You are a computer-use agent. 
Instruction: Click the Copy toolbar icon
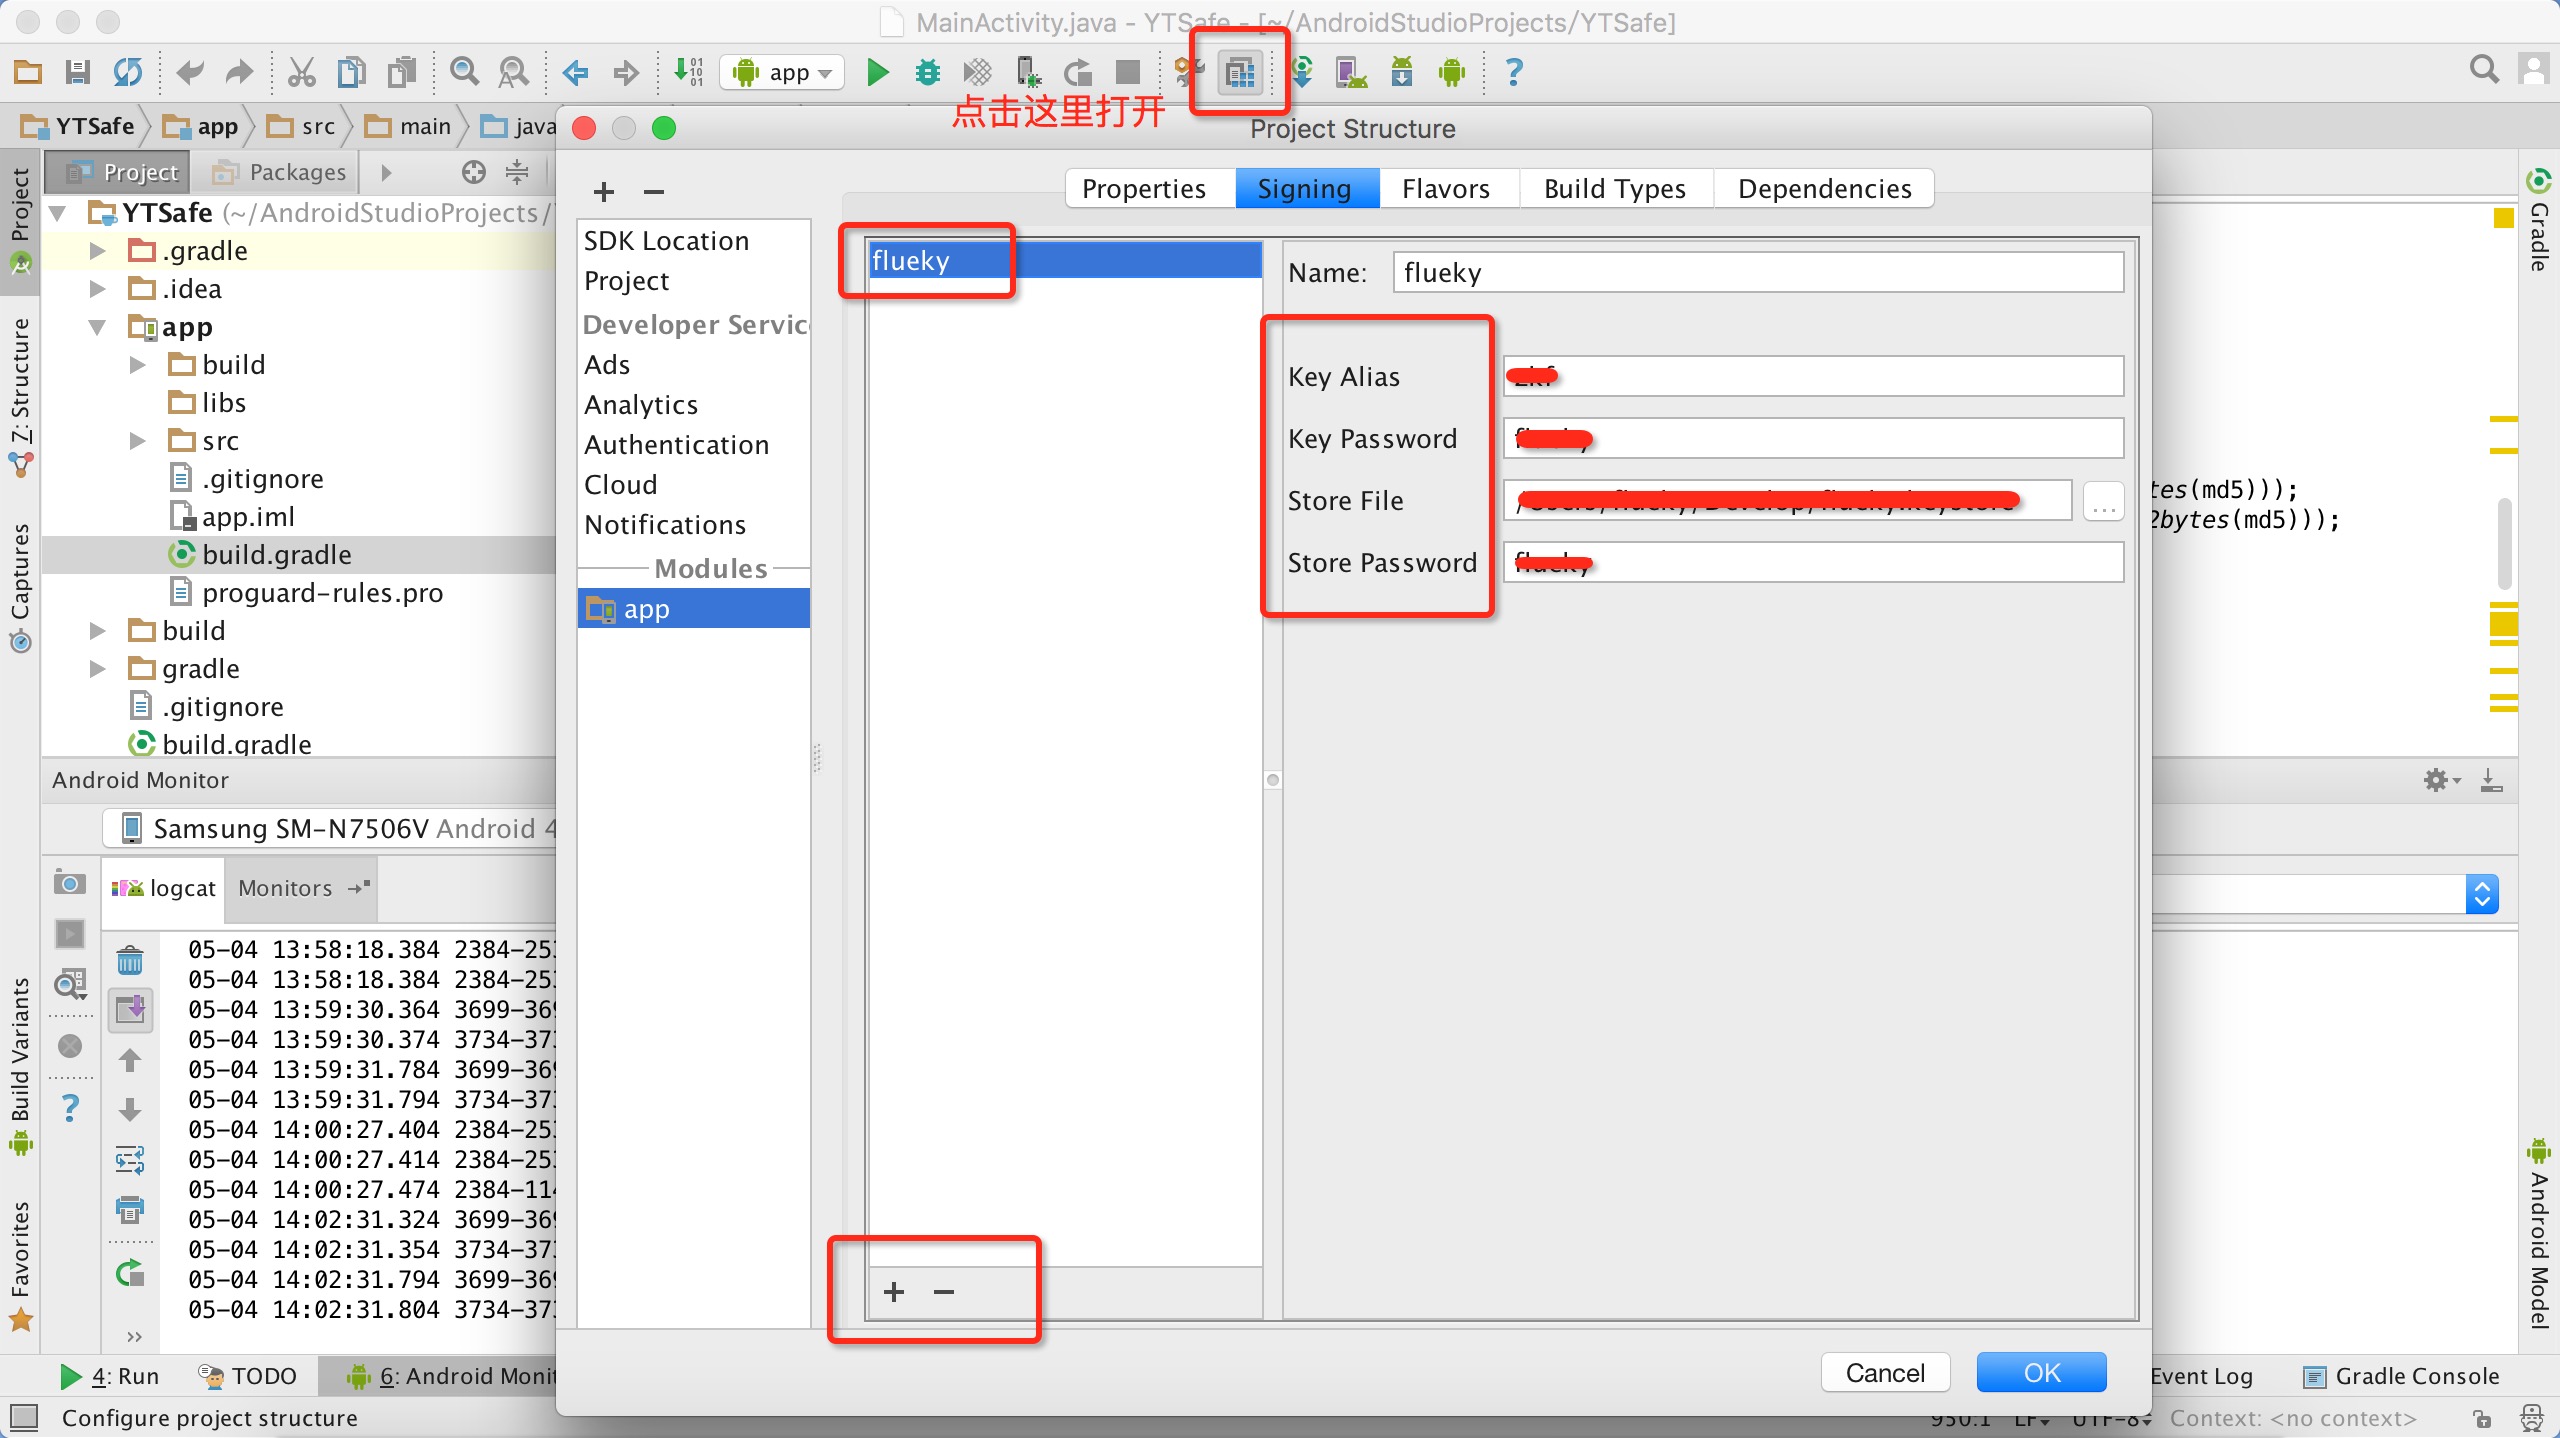click(x=351, y=72)
